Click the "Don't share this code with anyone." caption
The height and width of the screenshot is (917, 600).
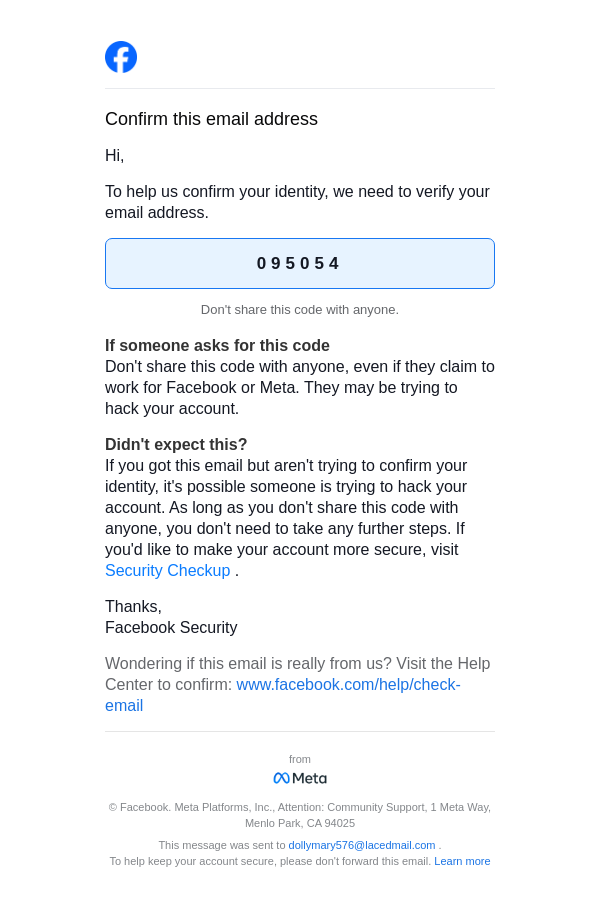coord(300,310)
